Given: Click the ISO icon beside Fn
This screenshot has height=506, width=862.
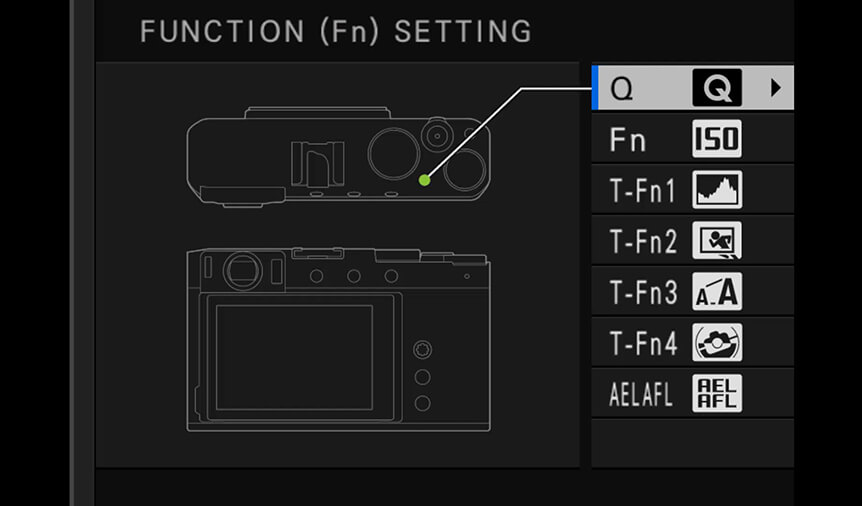Looking at the screenshot, I should 717,139.
